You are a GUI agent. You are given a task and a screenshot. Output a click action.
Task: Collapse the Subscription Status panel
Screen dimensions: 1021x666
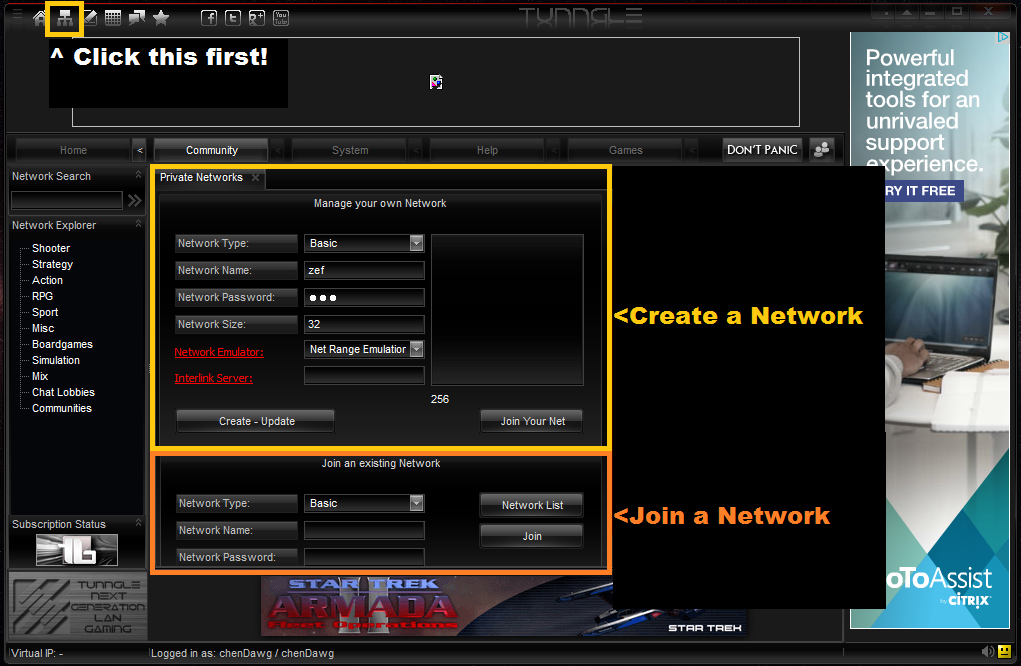pyautogui.click(x=138, y=524)
